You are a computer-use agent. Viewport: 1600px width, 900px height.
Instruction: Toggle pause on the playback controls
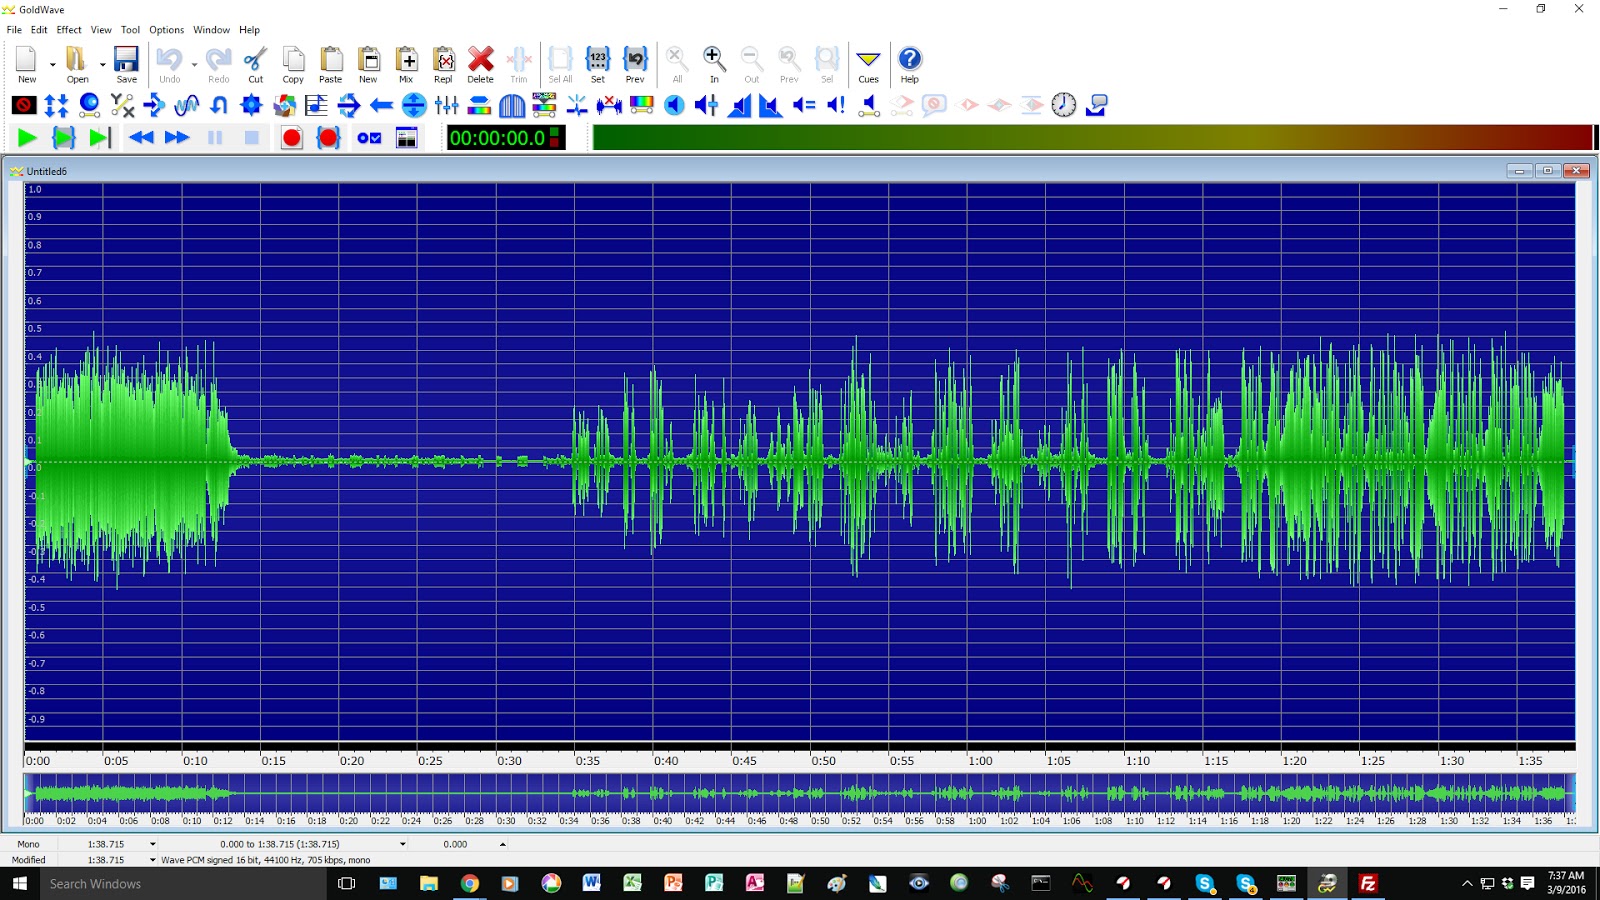[214, 138]
